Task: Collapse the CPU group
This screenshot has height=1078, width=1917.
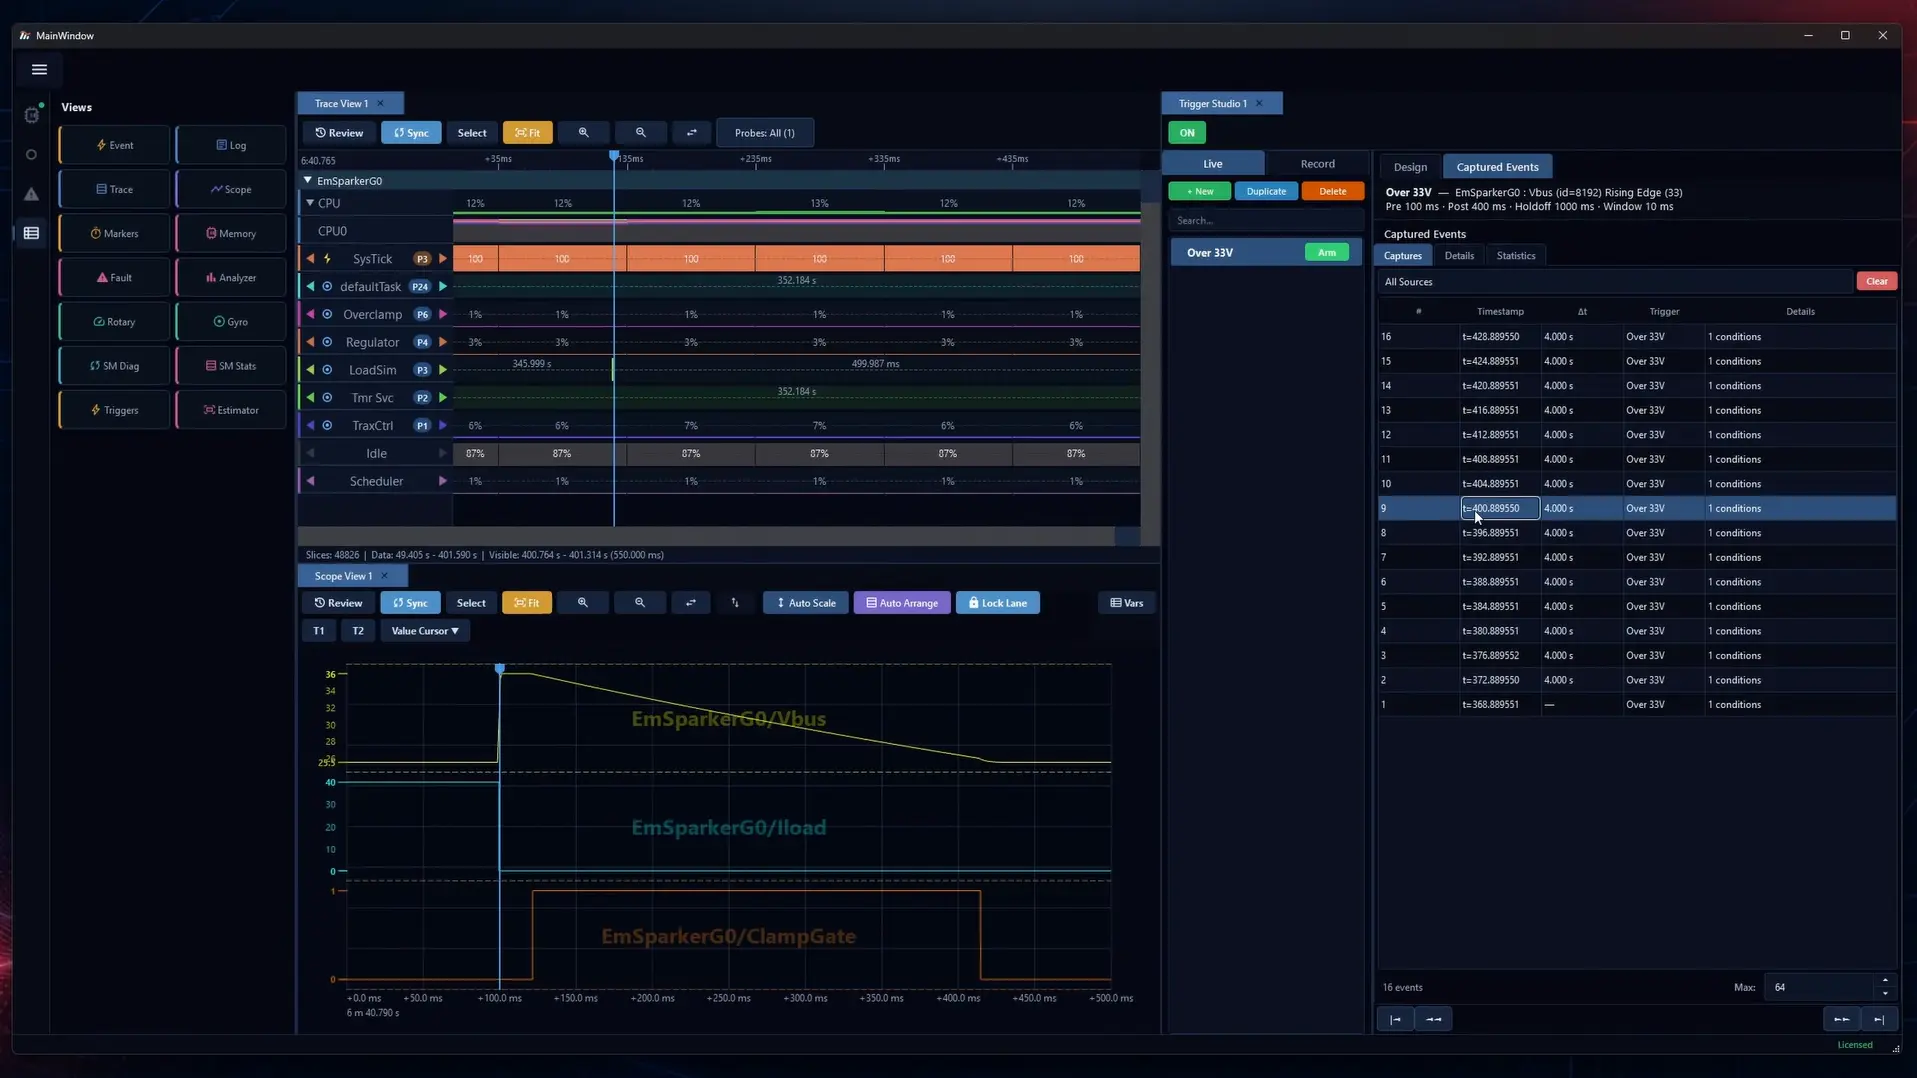Action: point(310,203)
